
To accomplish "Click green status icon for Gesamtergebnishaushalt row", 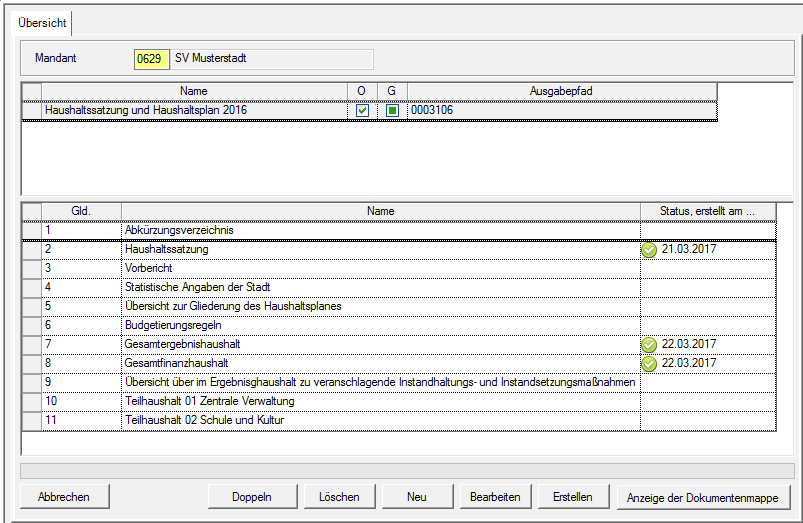I will click(649, 345).
